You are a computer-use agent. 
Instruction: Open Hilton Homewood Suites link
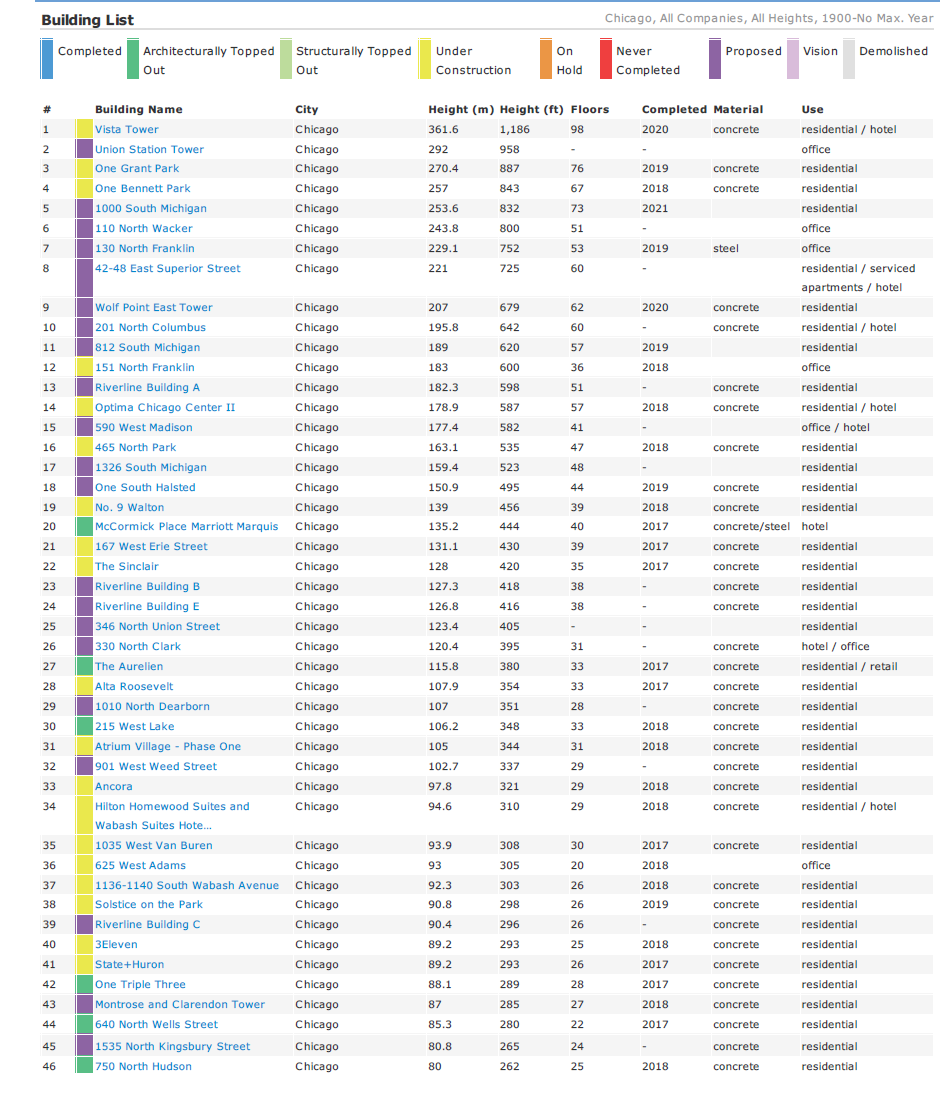(x=172, y=816)
